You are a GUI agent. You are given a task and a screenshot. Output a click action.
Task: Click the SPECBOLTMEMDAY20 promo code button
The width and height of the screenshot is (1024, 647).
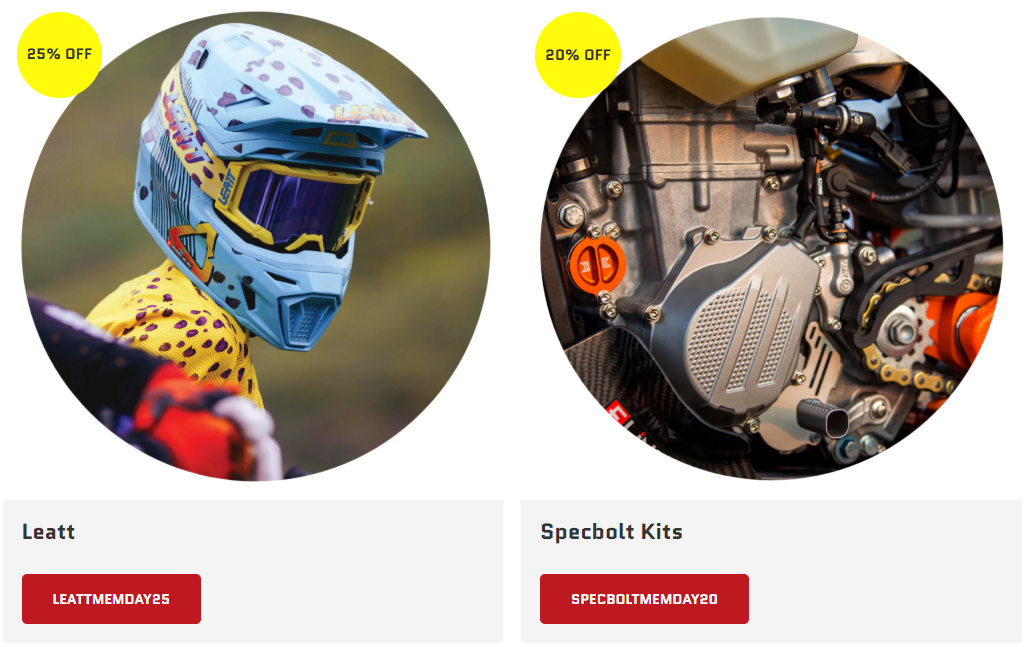tap(644, 599)
